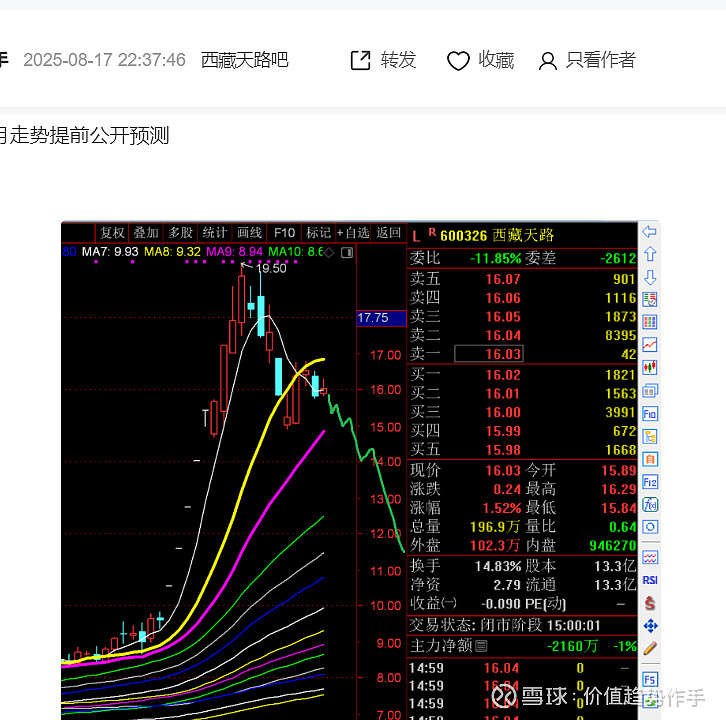Open the 叠加 menu in chart toolbar
The width and height of the screenshot is (726, 720).
[146, 232]
